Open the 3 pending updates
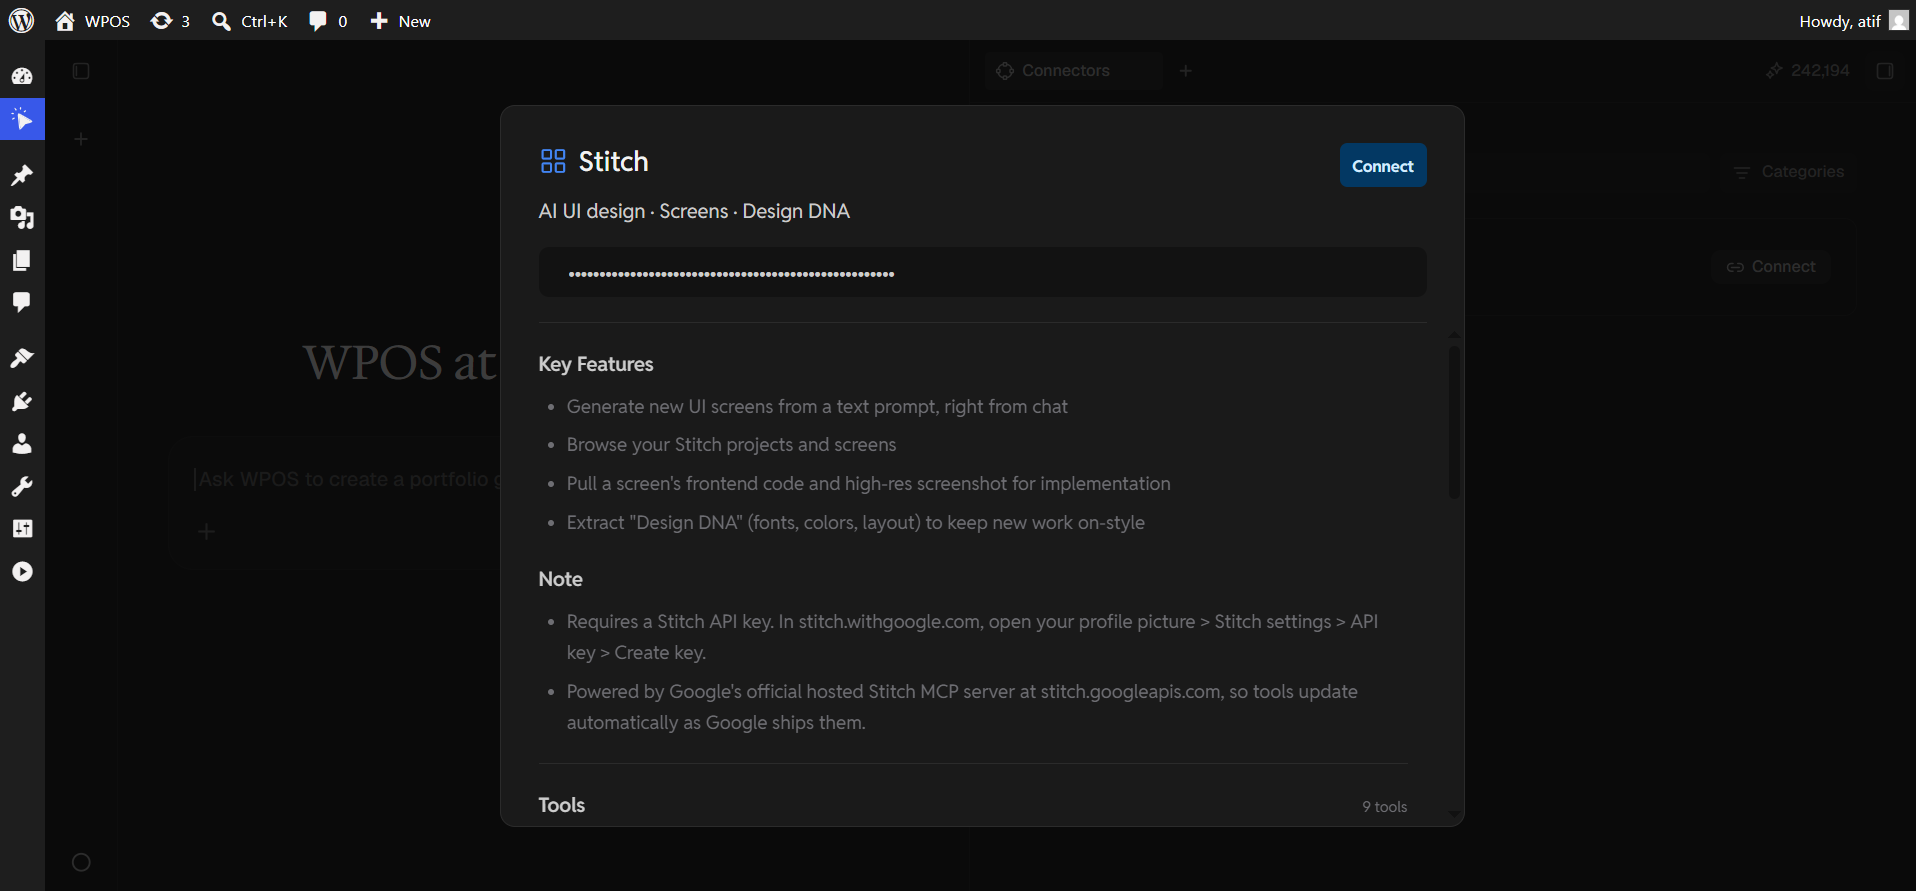 pos(170,21)
